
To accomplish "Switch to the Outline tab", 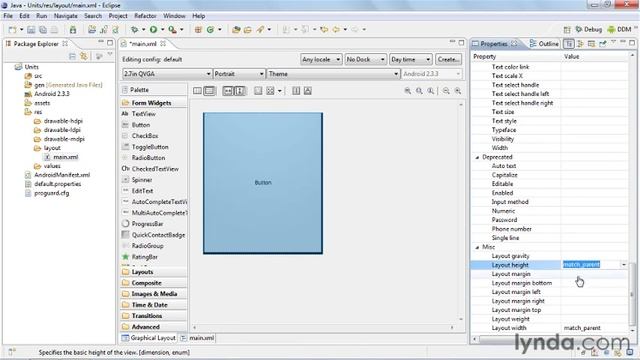I will 544,44.
